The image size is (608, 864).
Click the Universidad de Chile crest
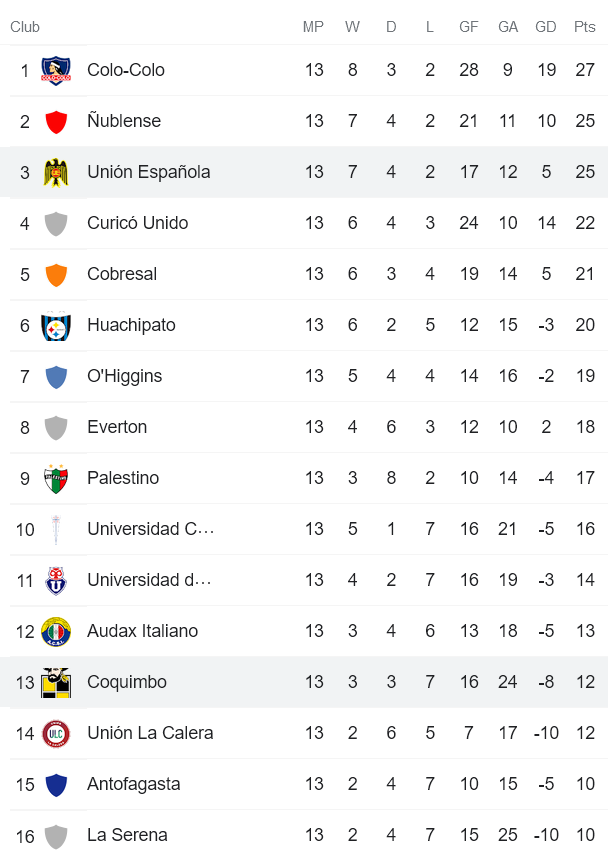coord(57,580)
